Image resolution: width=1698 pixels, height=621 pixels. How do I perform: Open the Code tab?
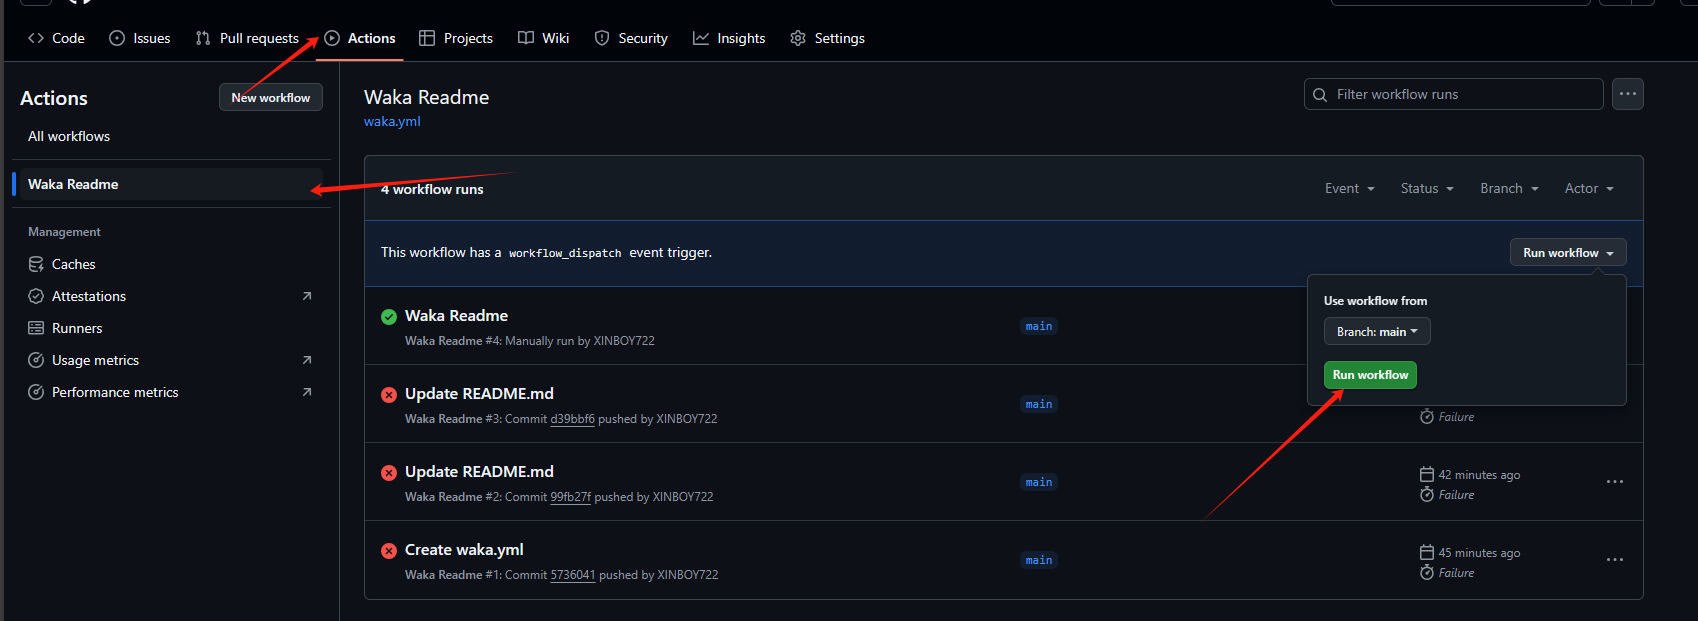56,38
